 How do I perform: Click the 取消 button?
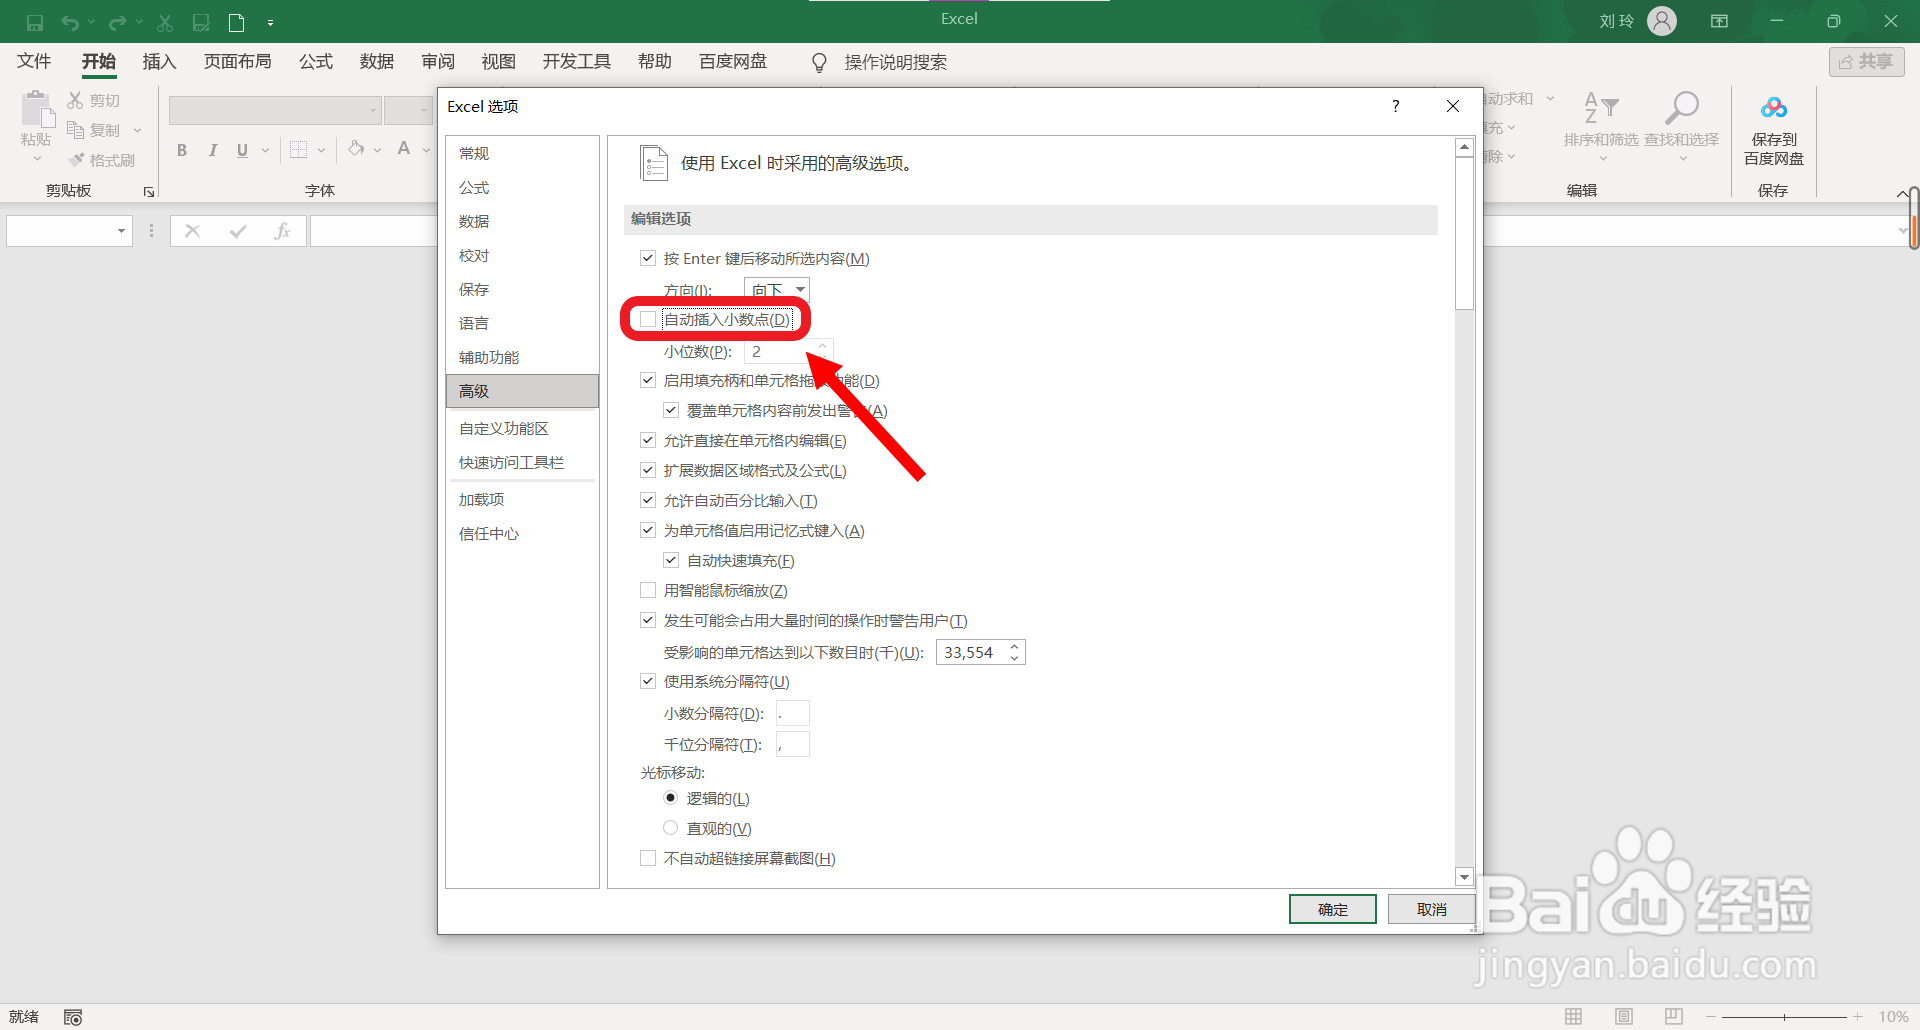pos(1431,909)
